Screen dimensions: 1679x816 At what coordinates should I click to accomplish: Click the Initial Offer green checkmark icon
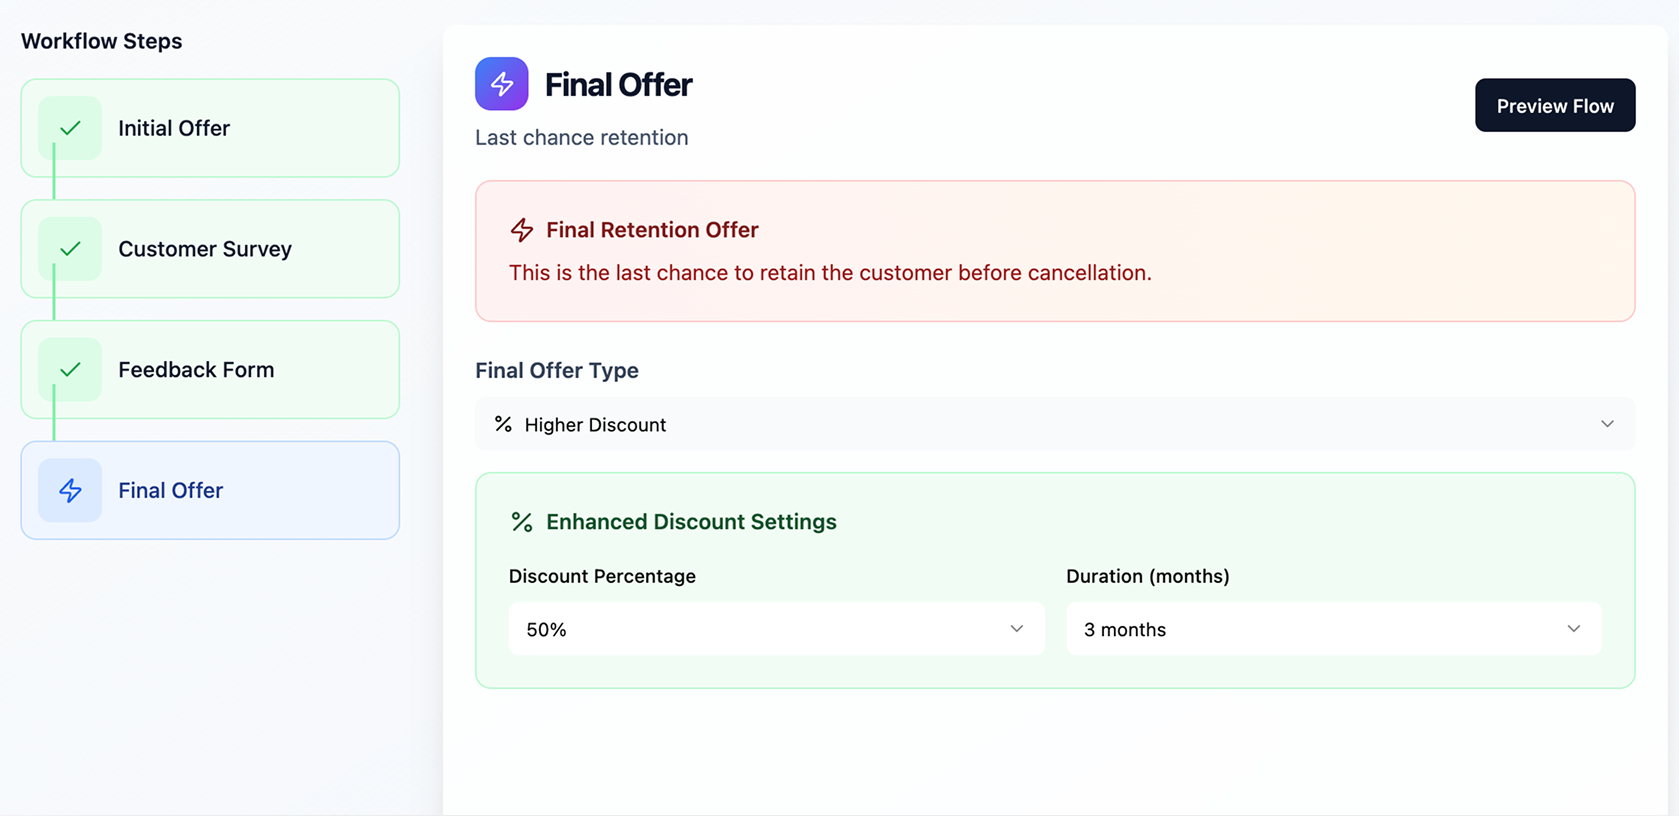pos(70,128)
